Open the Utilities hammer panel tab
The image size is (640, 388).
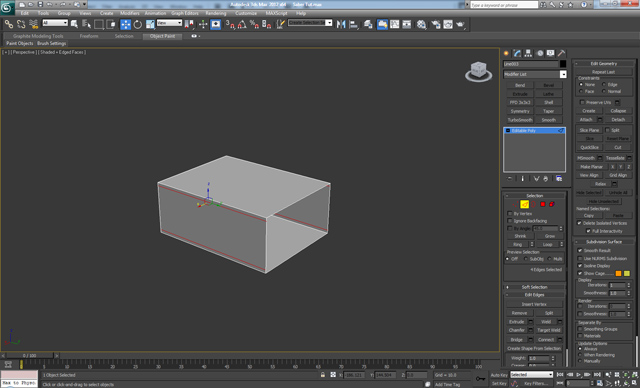(x=562, y=53)
